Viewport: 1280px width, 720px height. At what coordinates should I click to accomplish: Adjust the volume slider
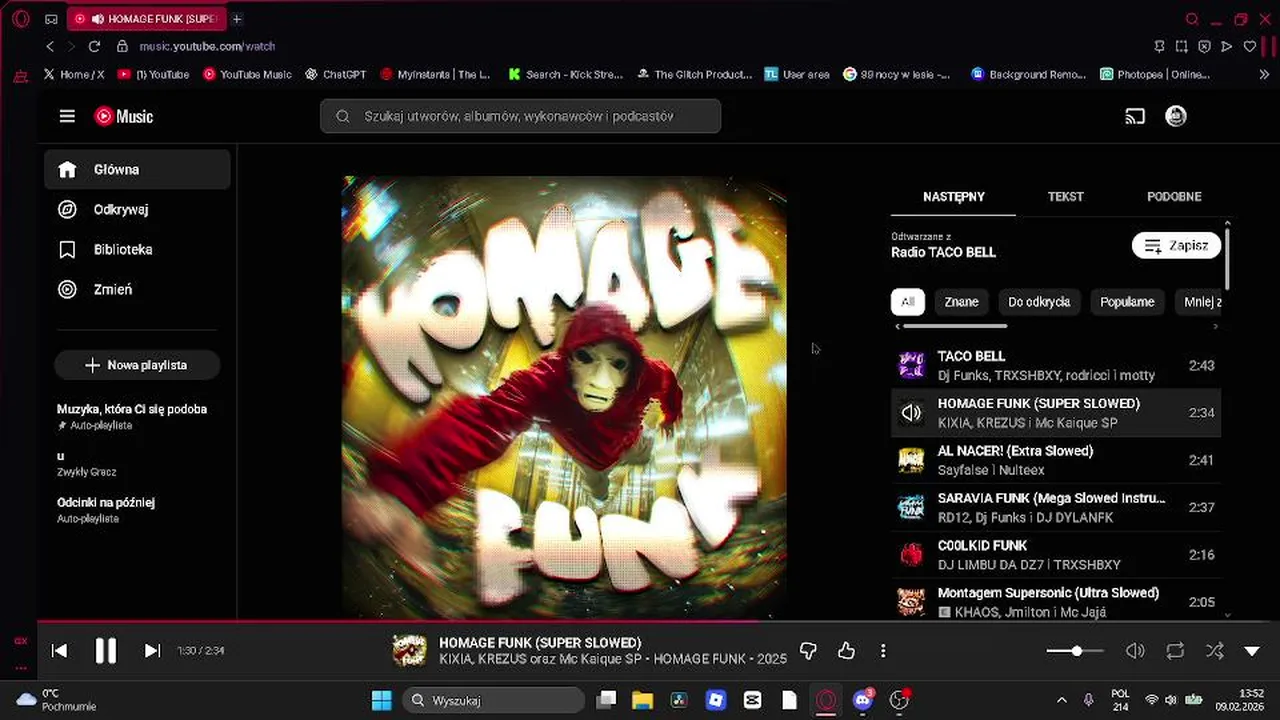pyautogui.click(x=1075, y=651)
